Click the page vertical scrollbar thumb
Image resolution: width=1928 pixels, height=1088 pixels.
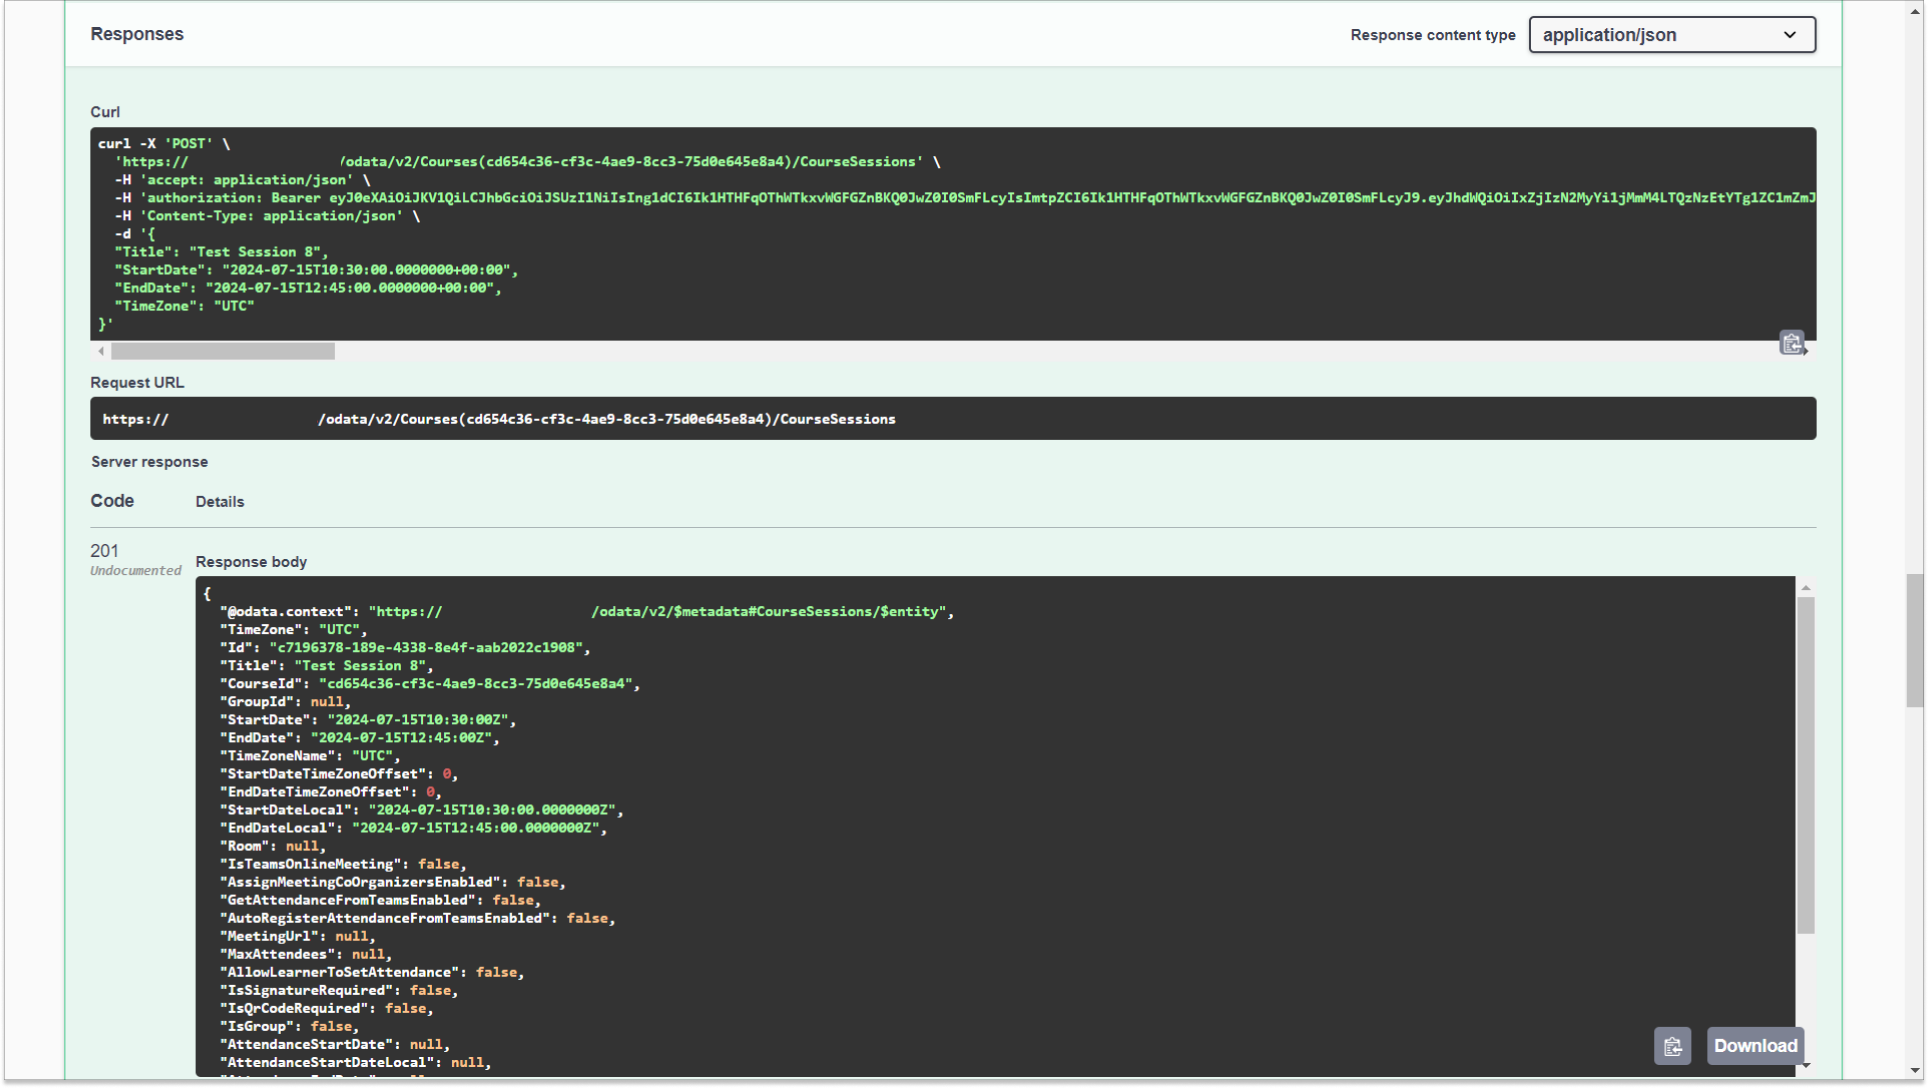[x=1914, y=640]
